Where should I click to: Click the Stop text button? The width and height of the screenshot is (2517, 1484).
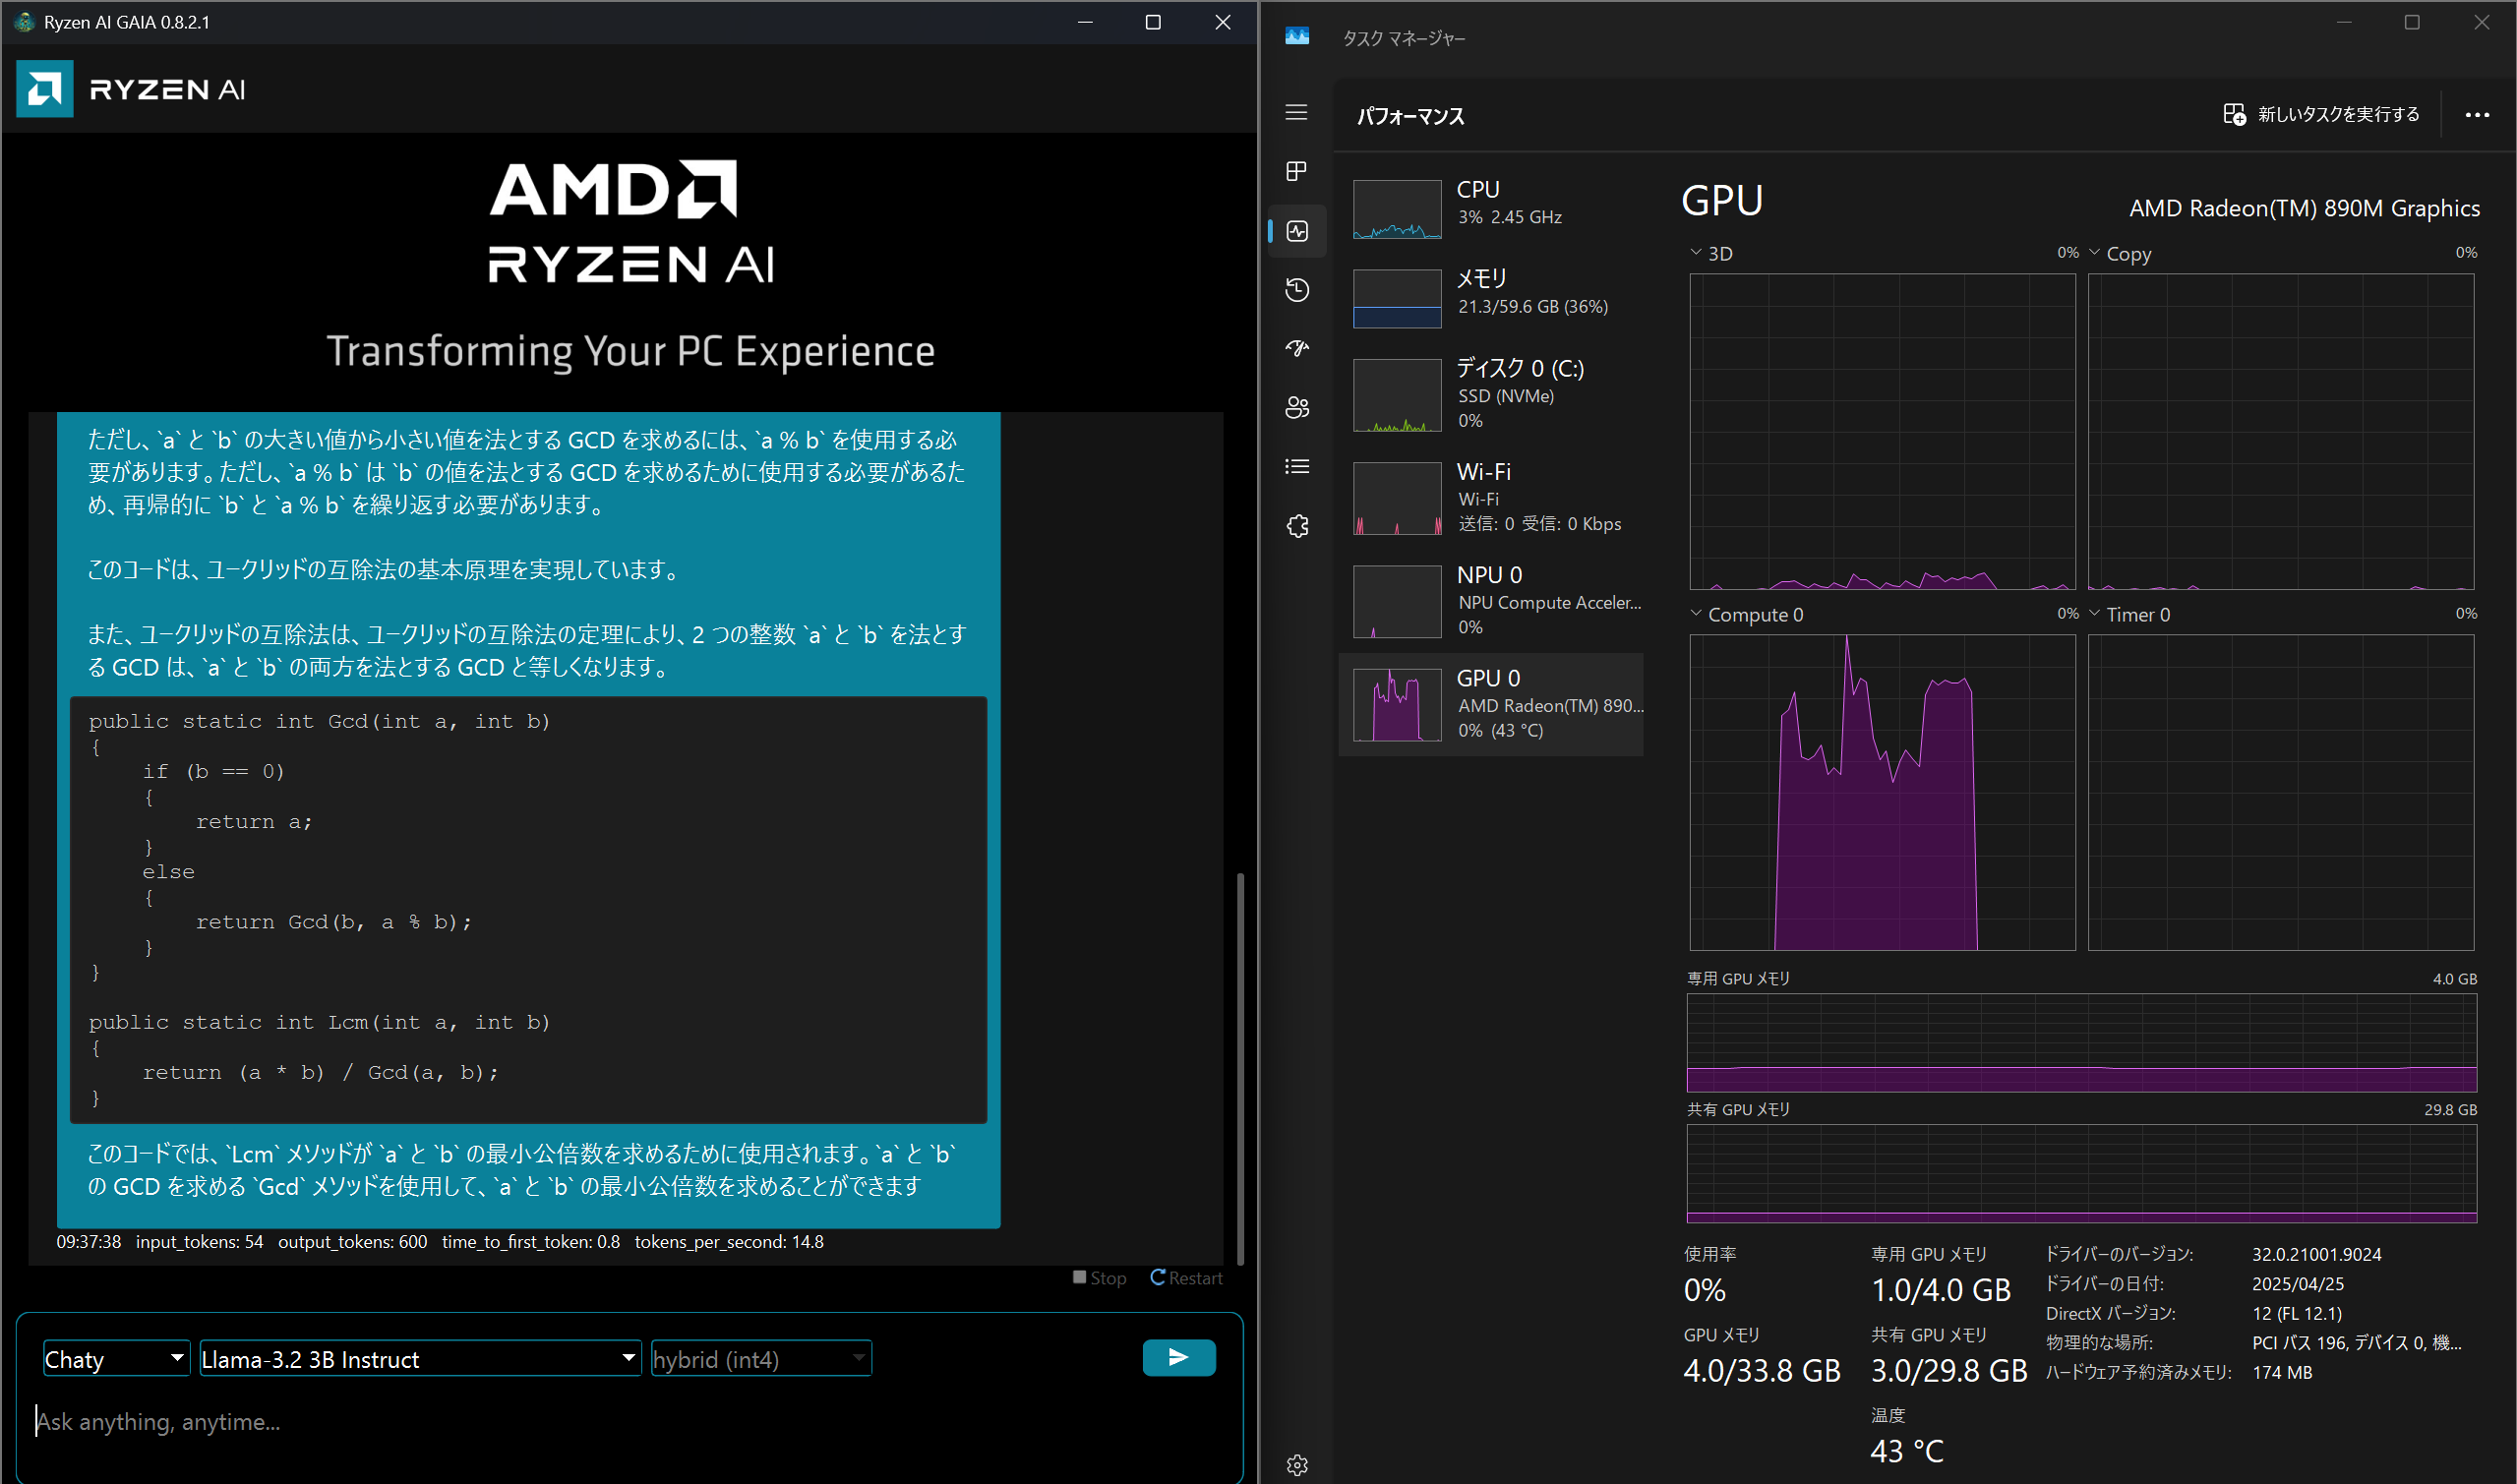(1108, 1278)
